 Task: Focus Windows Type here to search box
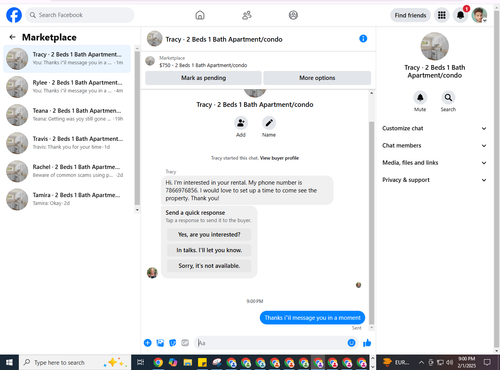(x=75, y=362)
